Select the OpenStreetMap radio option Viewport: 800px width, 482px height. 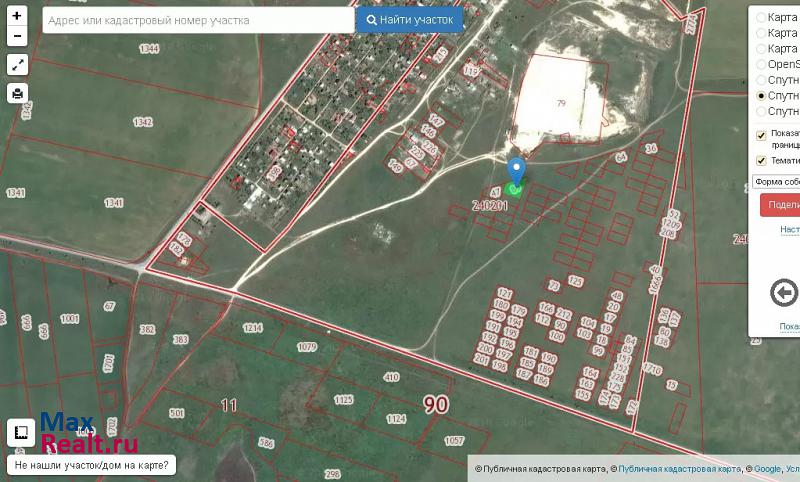762,65
